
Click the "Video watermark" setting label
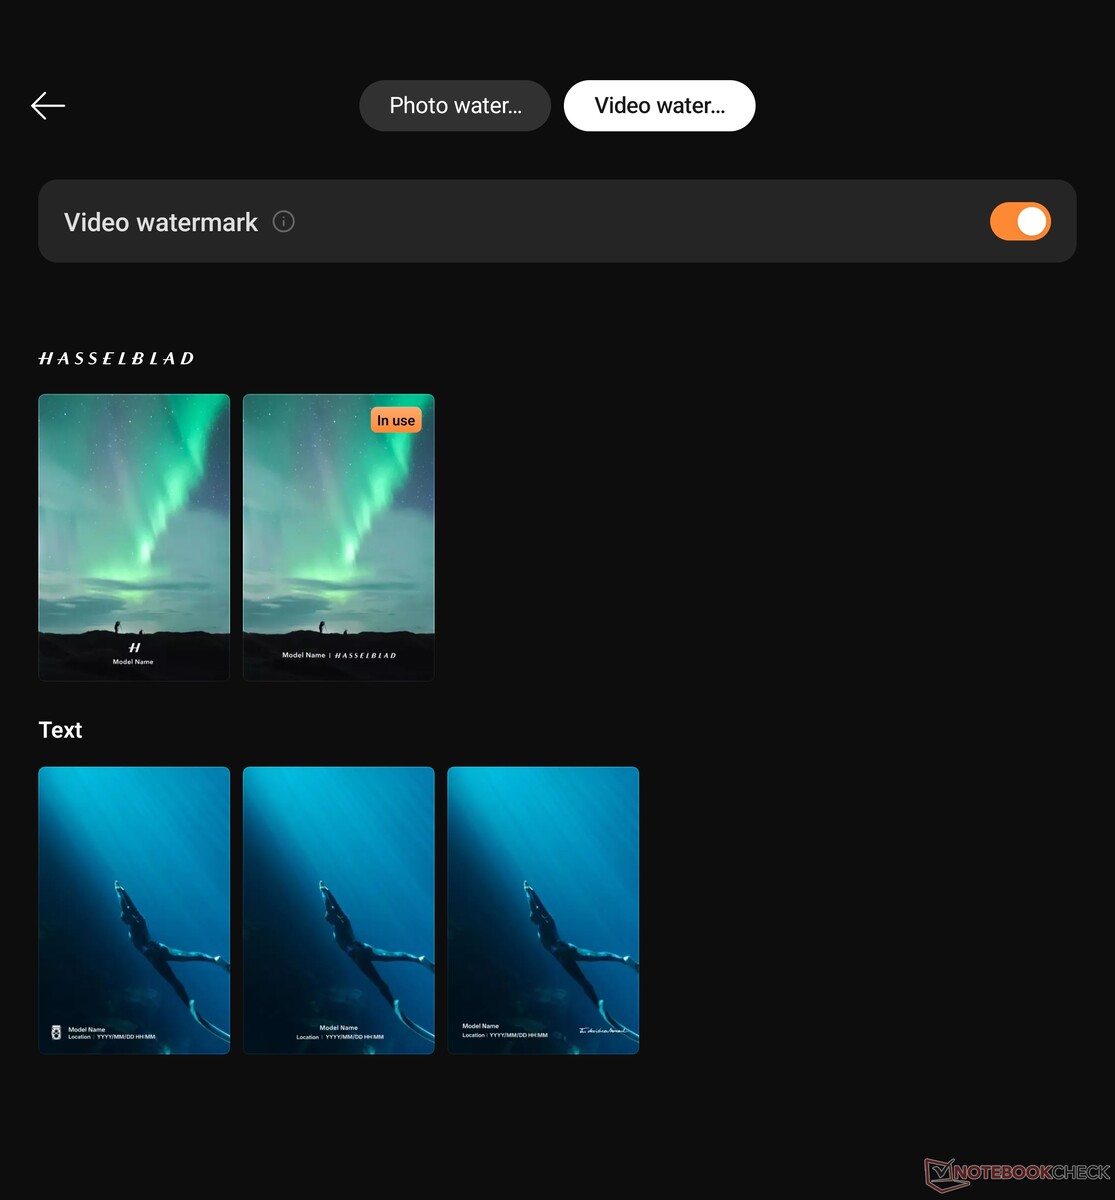pos(161,222)
